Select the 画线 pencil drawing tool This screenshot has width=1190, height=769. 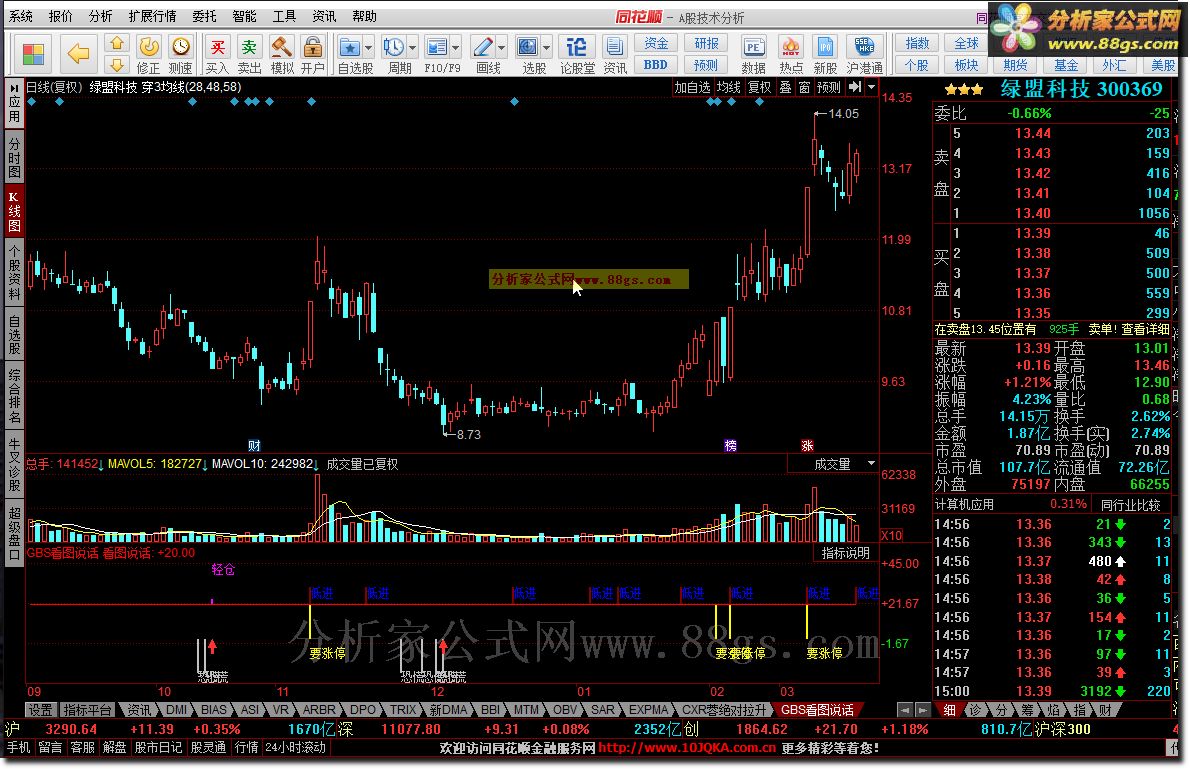point(483,47)
